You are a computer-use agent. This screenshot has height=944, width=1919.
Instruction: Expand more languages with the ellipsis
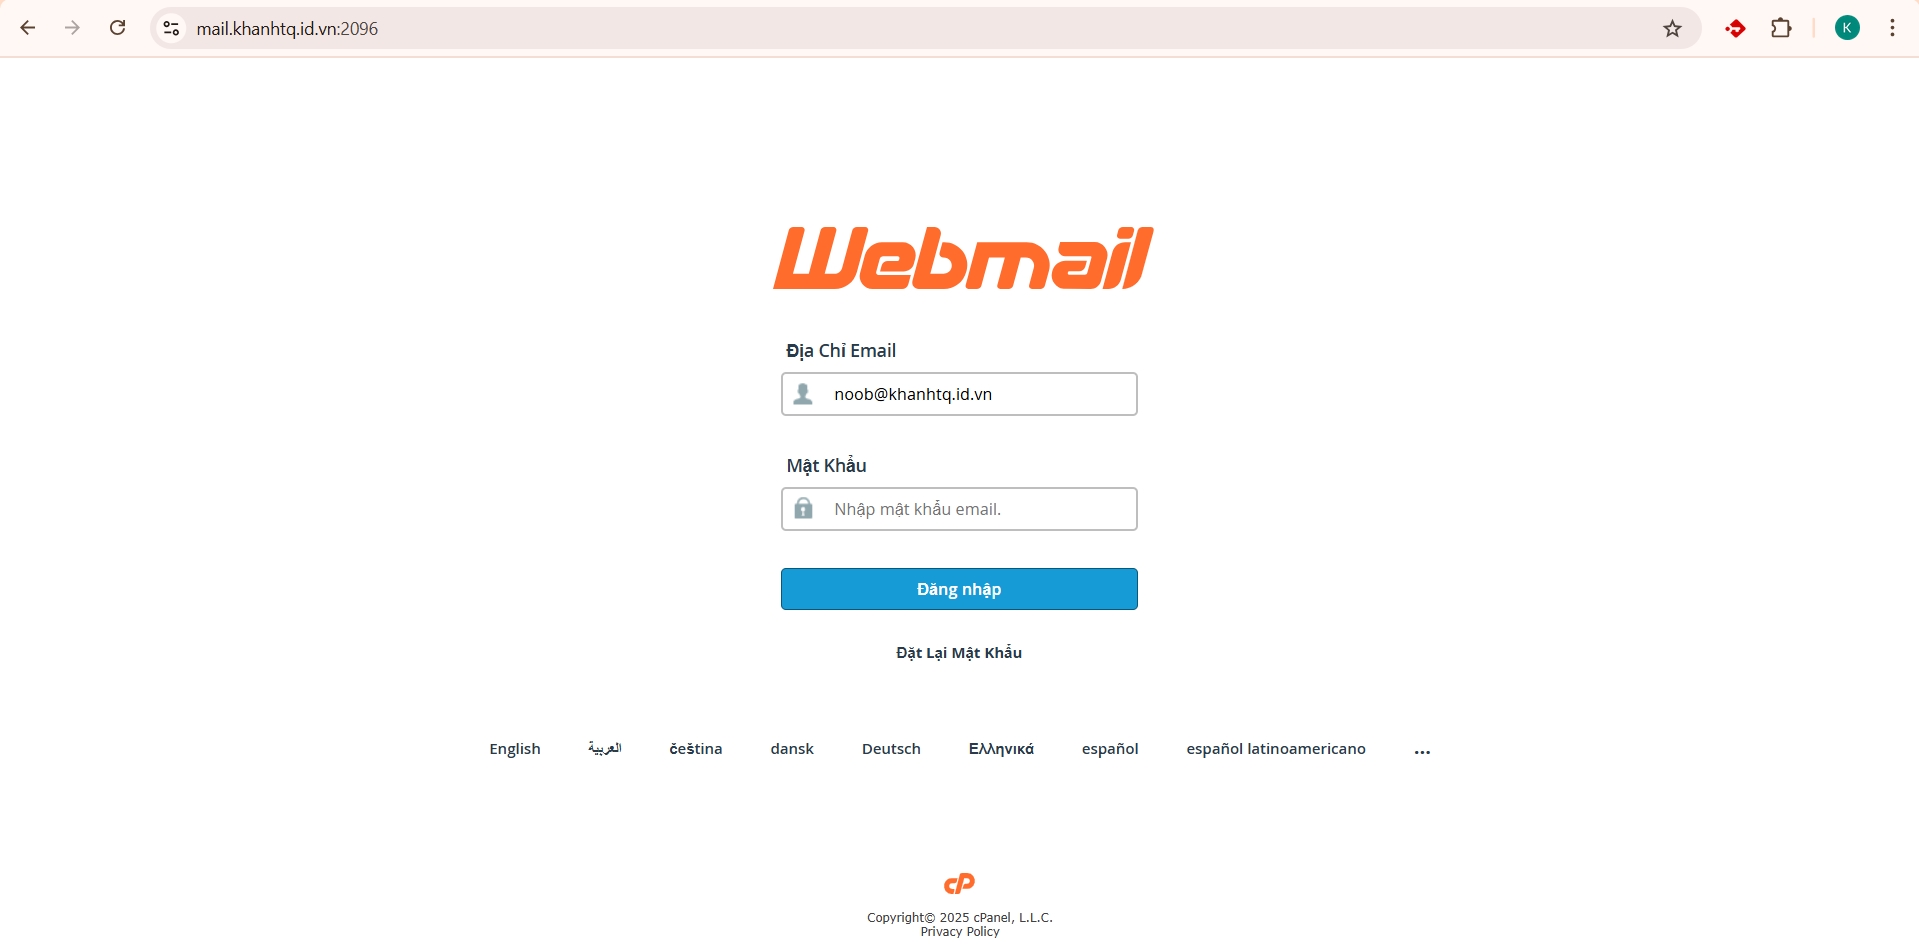point(1422,750)
